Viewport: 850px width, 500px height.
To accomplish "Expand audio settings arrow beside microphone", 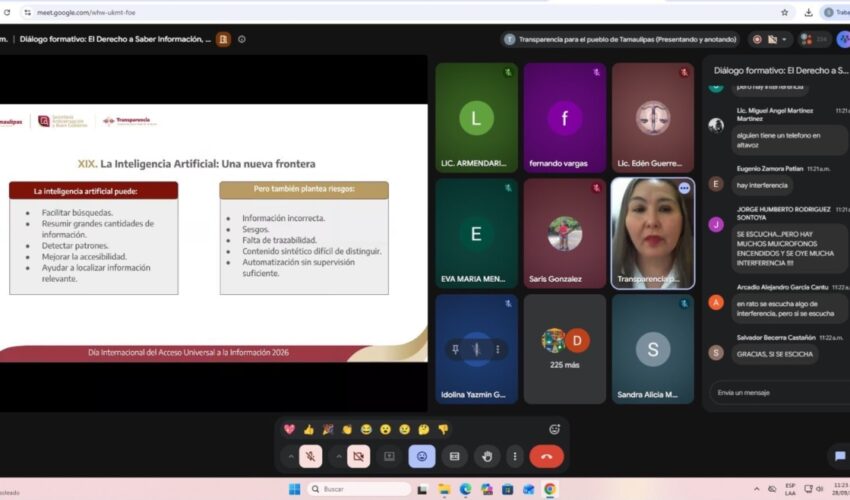I will pos(291,457).
